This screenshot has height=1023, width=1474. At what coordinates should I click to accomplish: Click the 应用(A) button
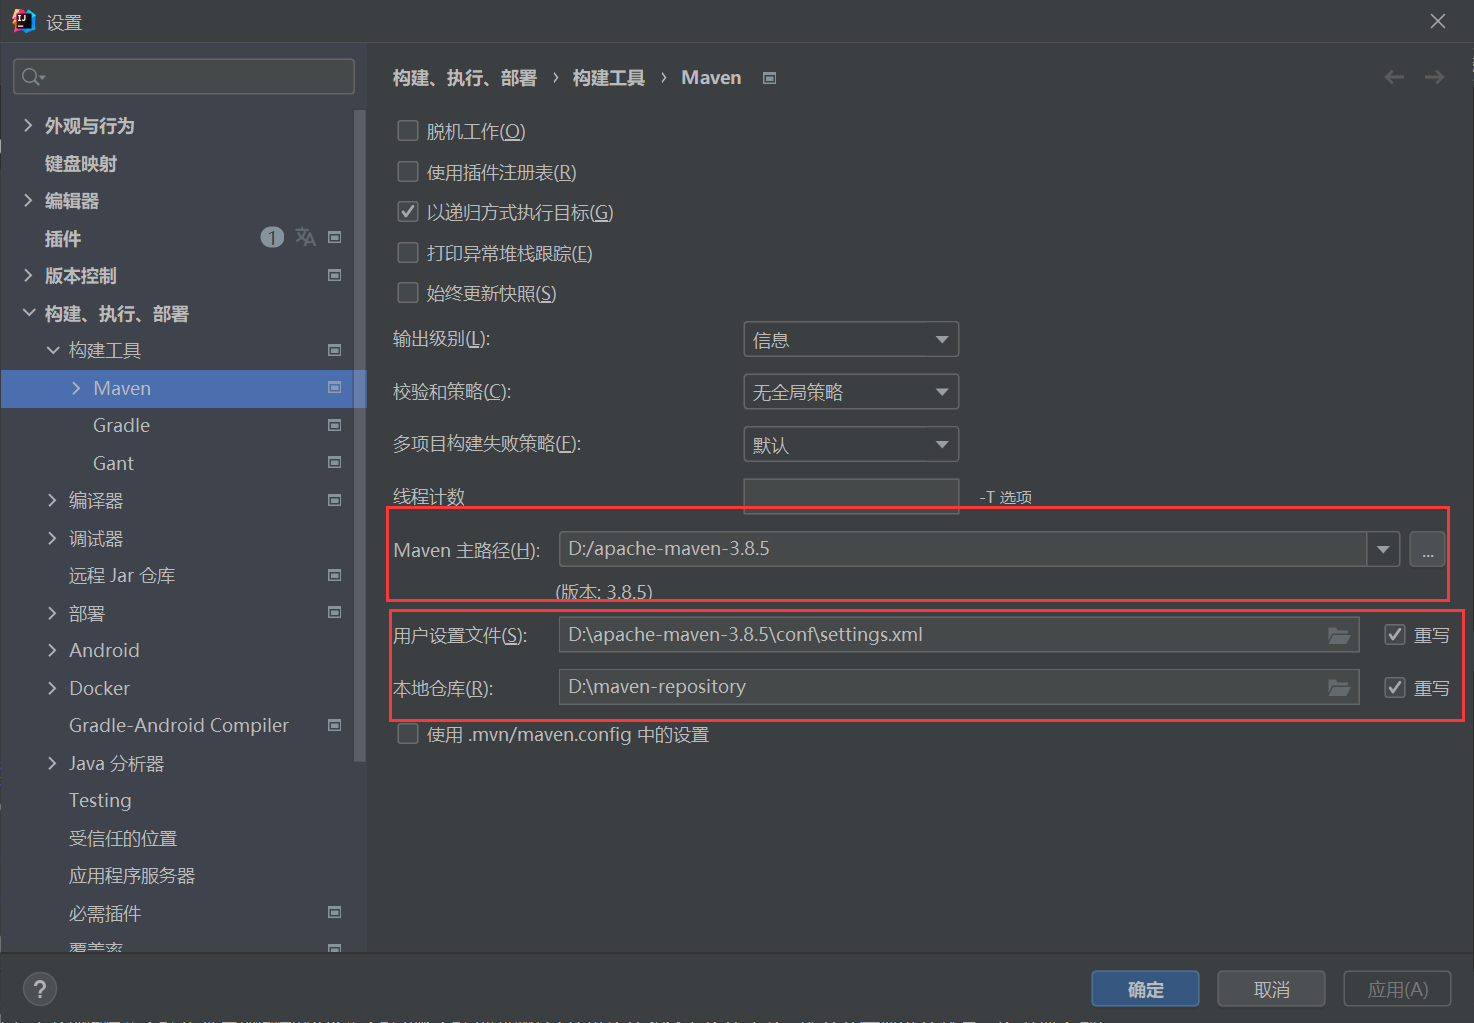tap(1397, 988)
